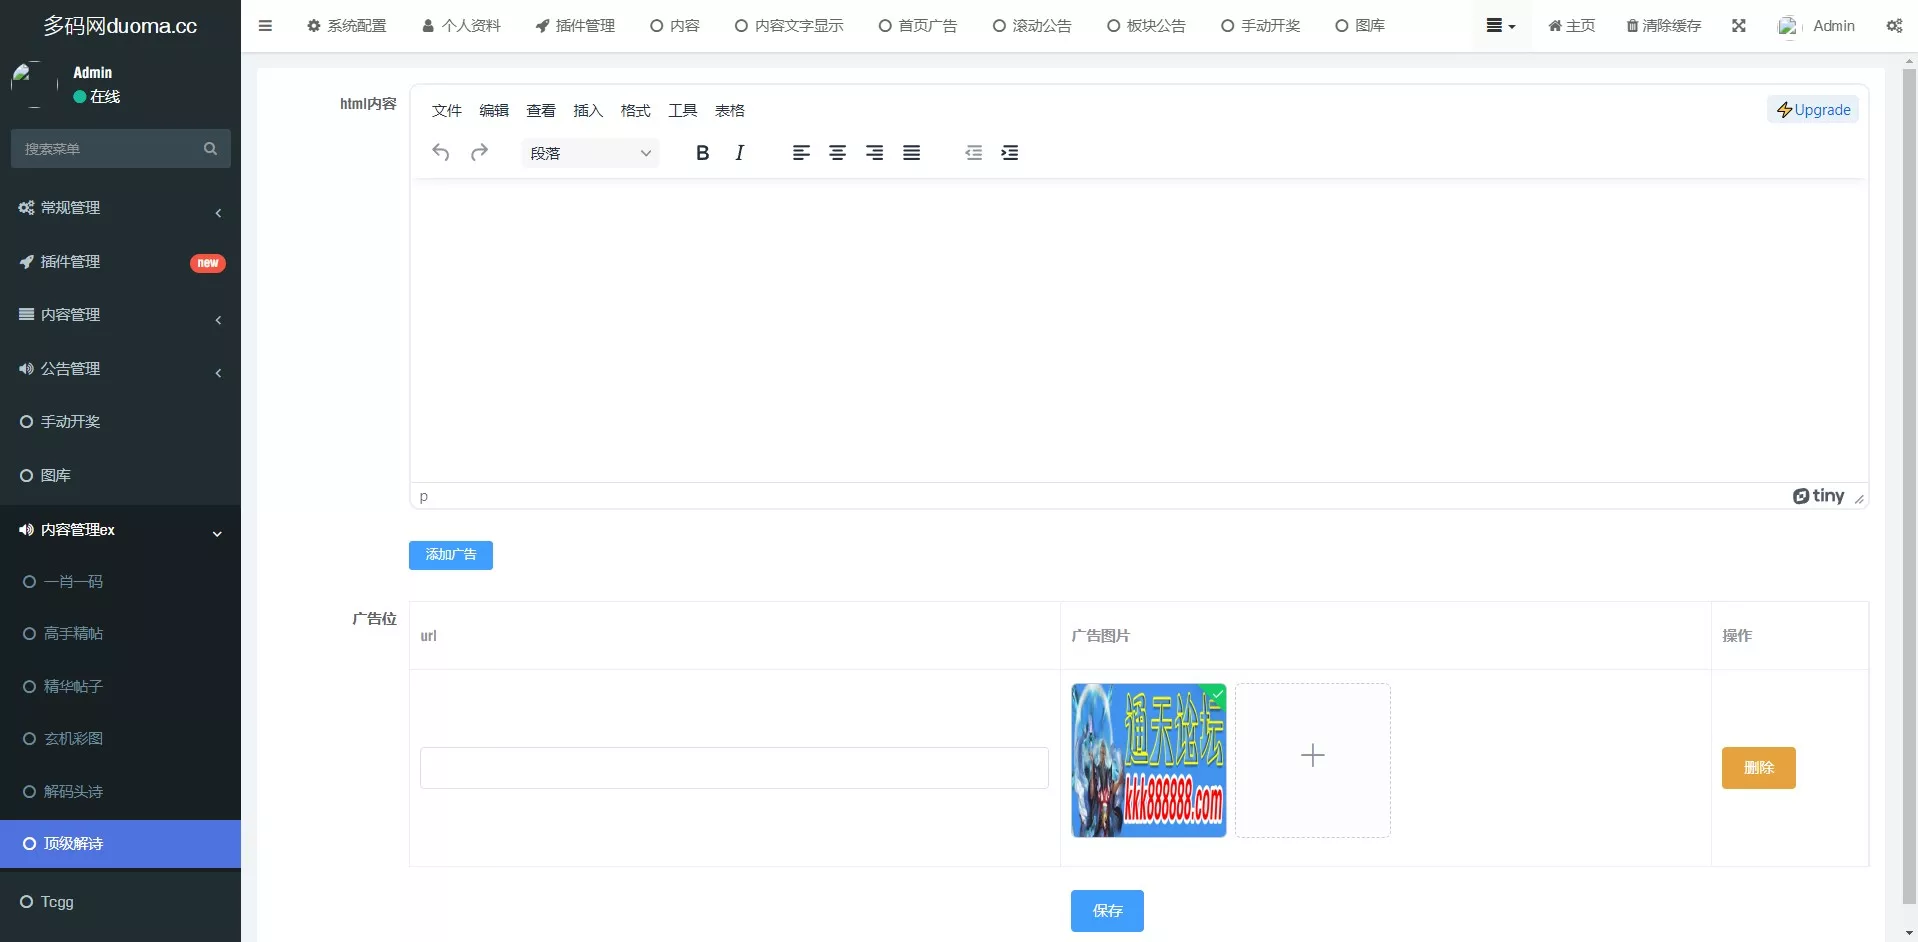
Task: Expand the 公告管理 sidebar menu
Action: [x=120, y=368]
